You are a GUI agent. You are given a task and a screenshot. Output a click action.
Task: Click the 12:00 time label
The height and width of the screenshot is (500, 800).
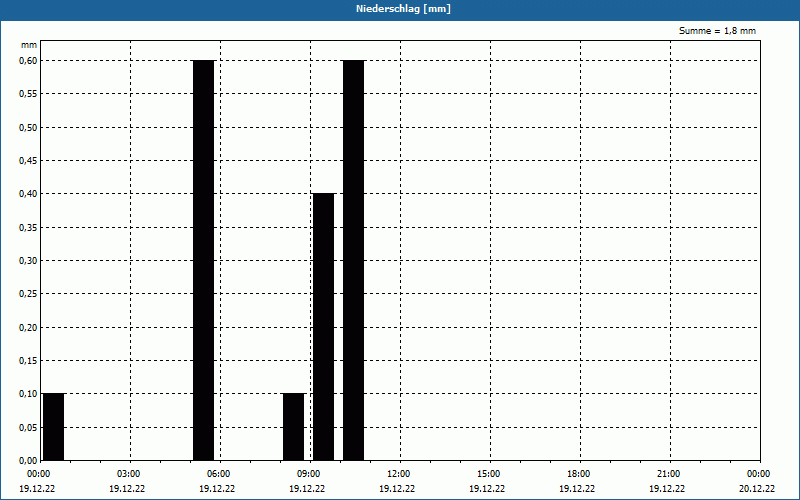[x=399, y=474]
